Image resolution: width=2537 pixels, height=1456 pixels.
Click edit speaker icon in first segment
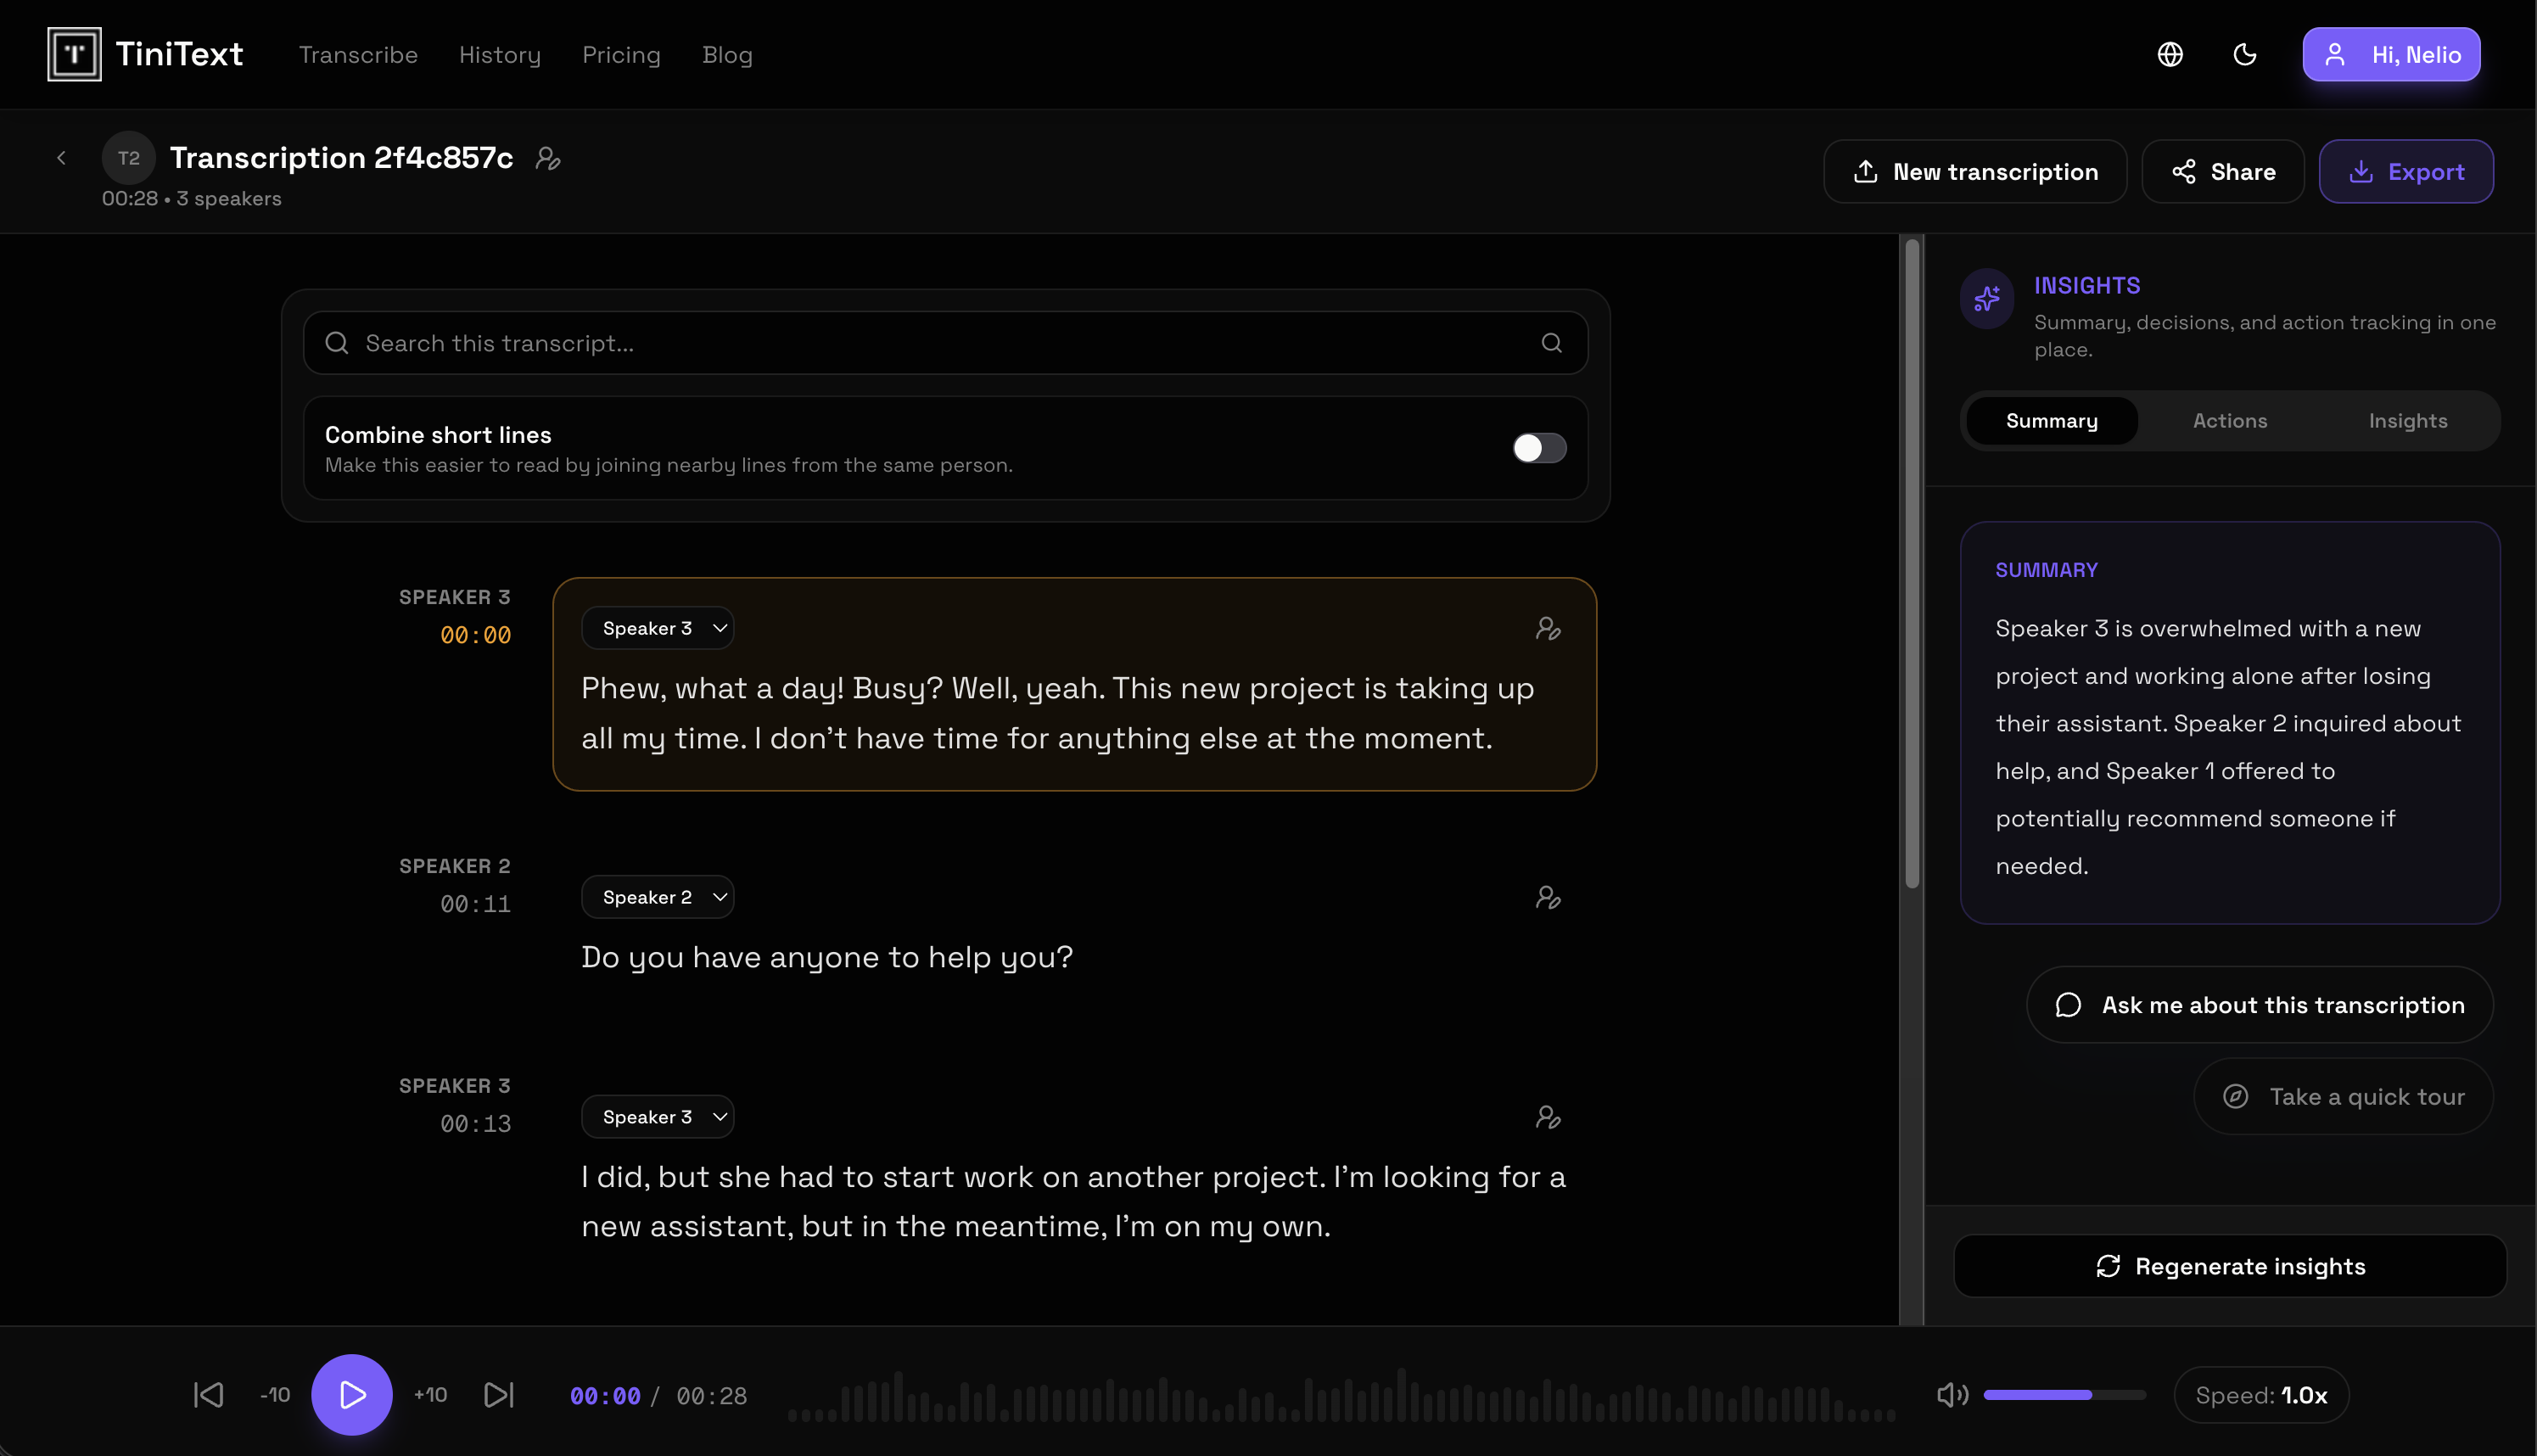click(1548, 628)
